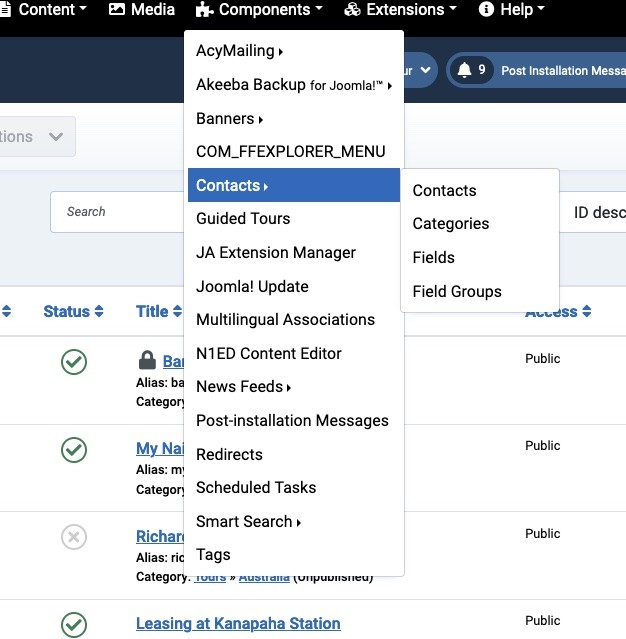Viewport: 626px width, 639px height.
Task: Choose Field Groups from Contacts submenu
Action: (x=457, y=292)
